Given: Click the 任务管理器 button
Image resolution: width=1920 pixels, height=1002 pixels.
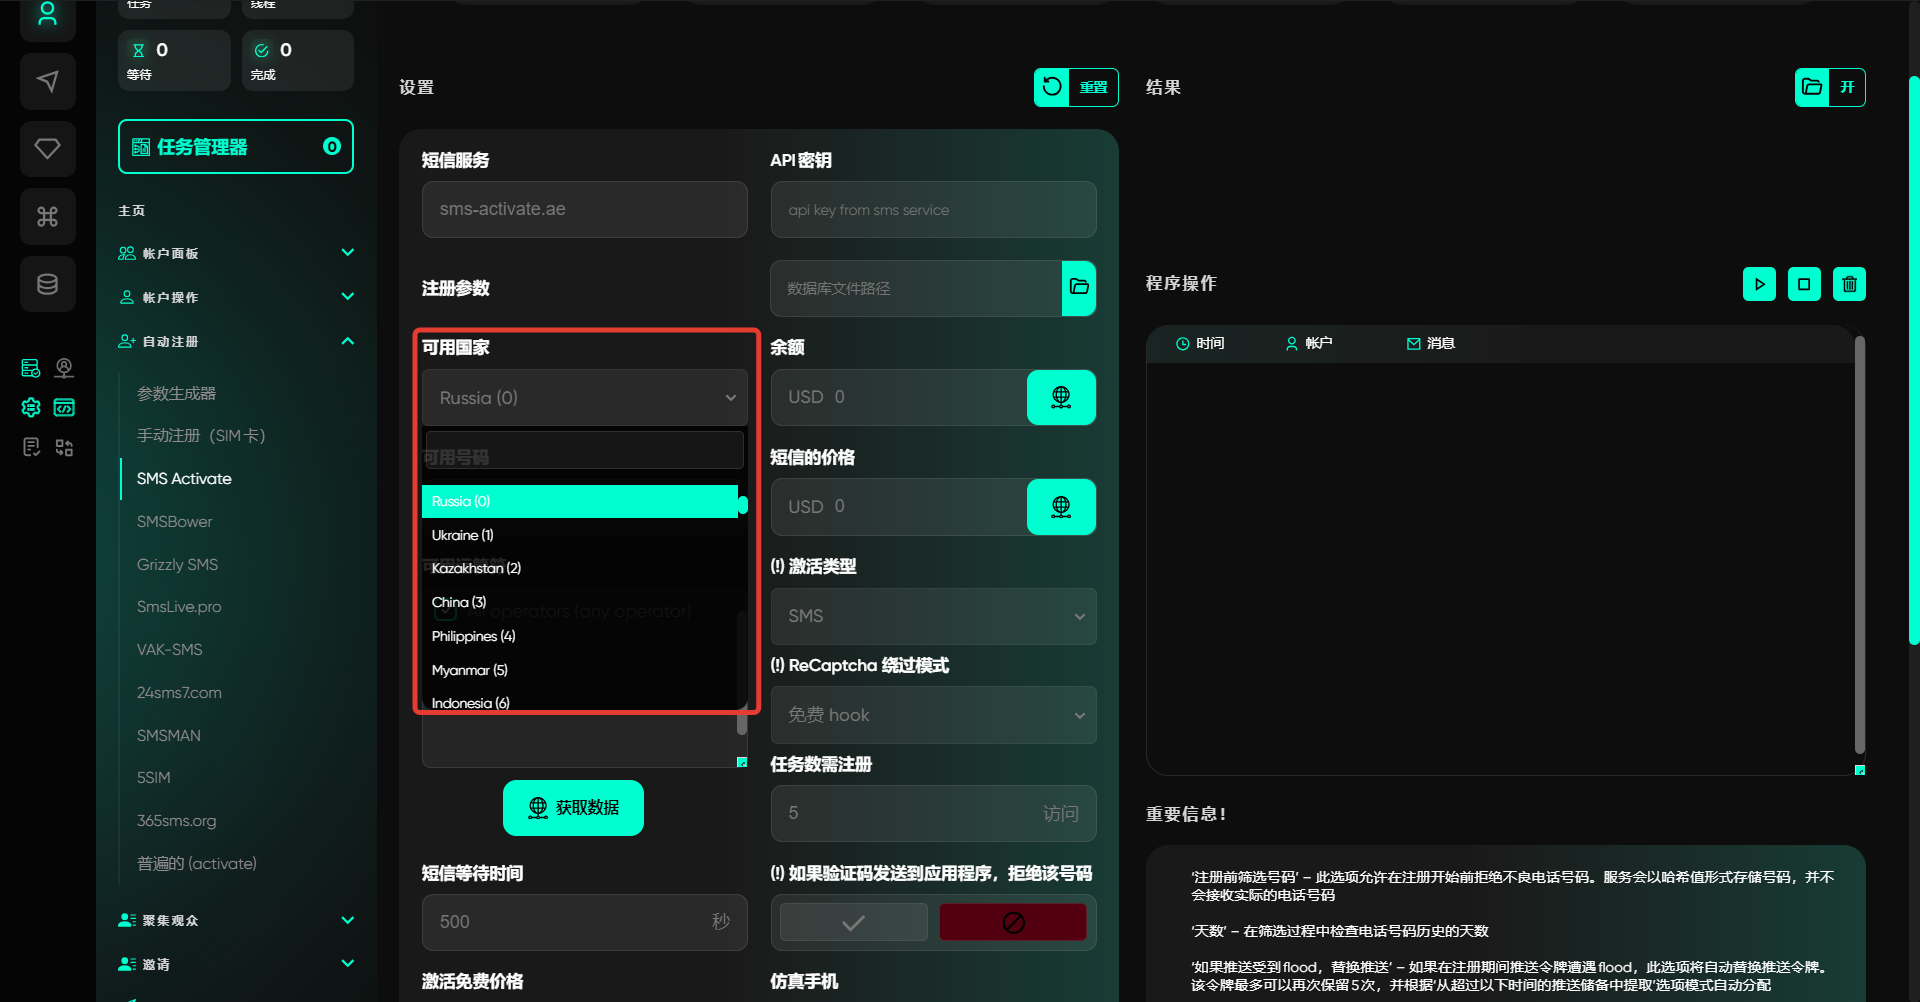Looking at the screenshot, I should click(236, 147).
